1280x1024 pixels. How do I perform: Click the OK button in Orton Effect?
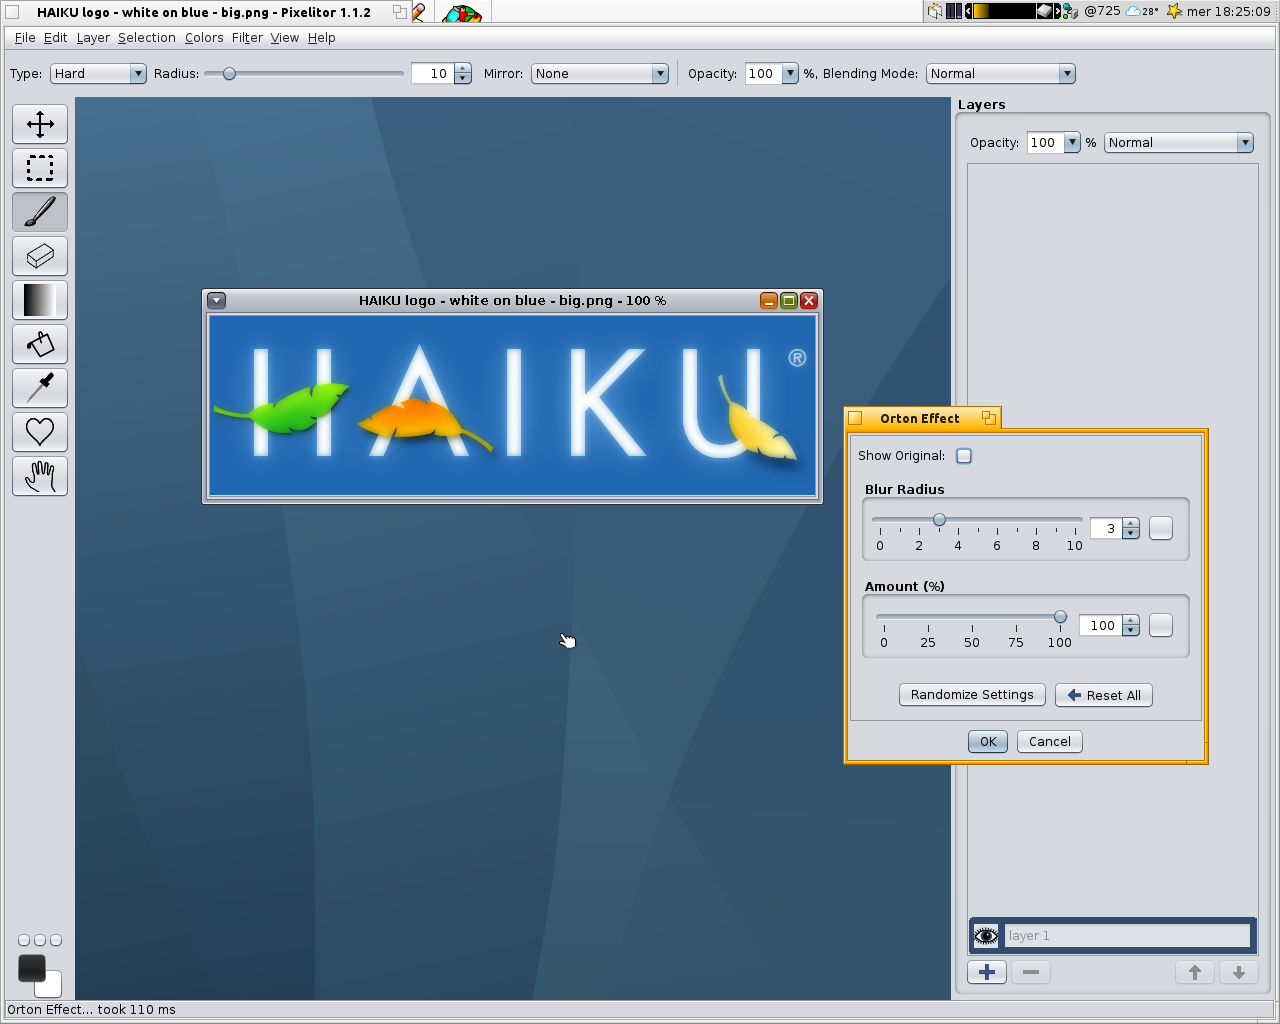988,742
